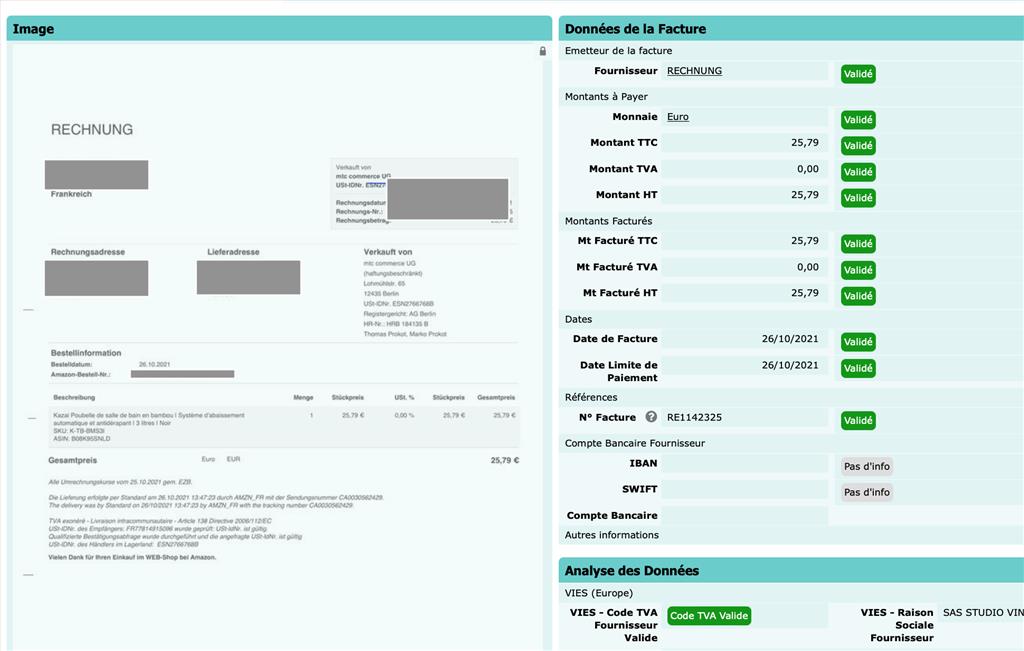
Task: Click Validé next to the invoice number
Action: [857, 420]
